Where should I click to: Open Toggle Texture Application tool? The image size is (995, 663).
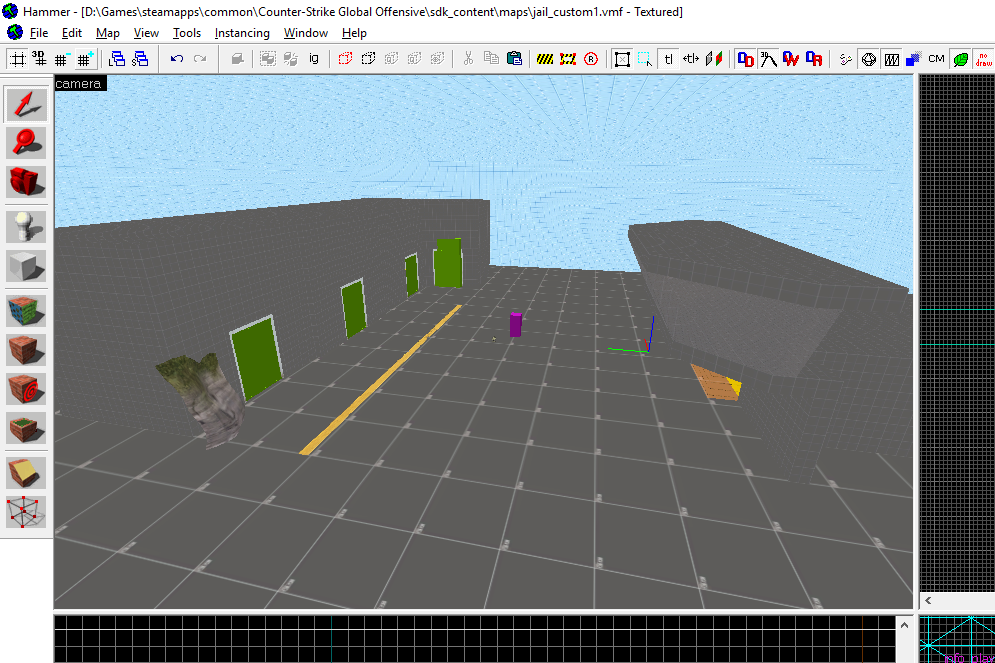(x=26, y=311)
